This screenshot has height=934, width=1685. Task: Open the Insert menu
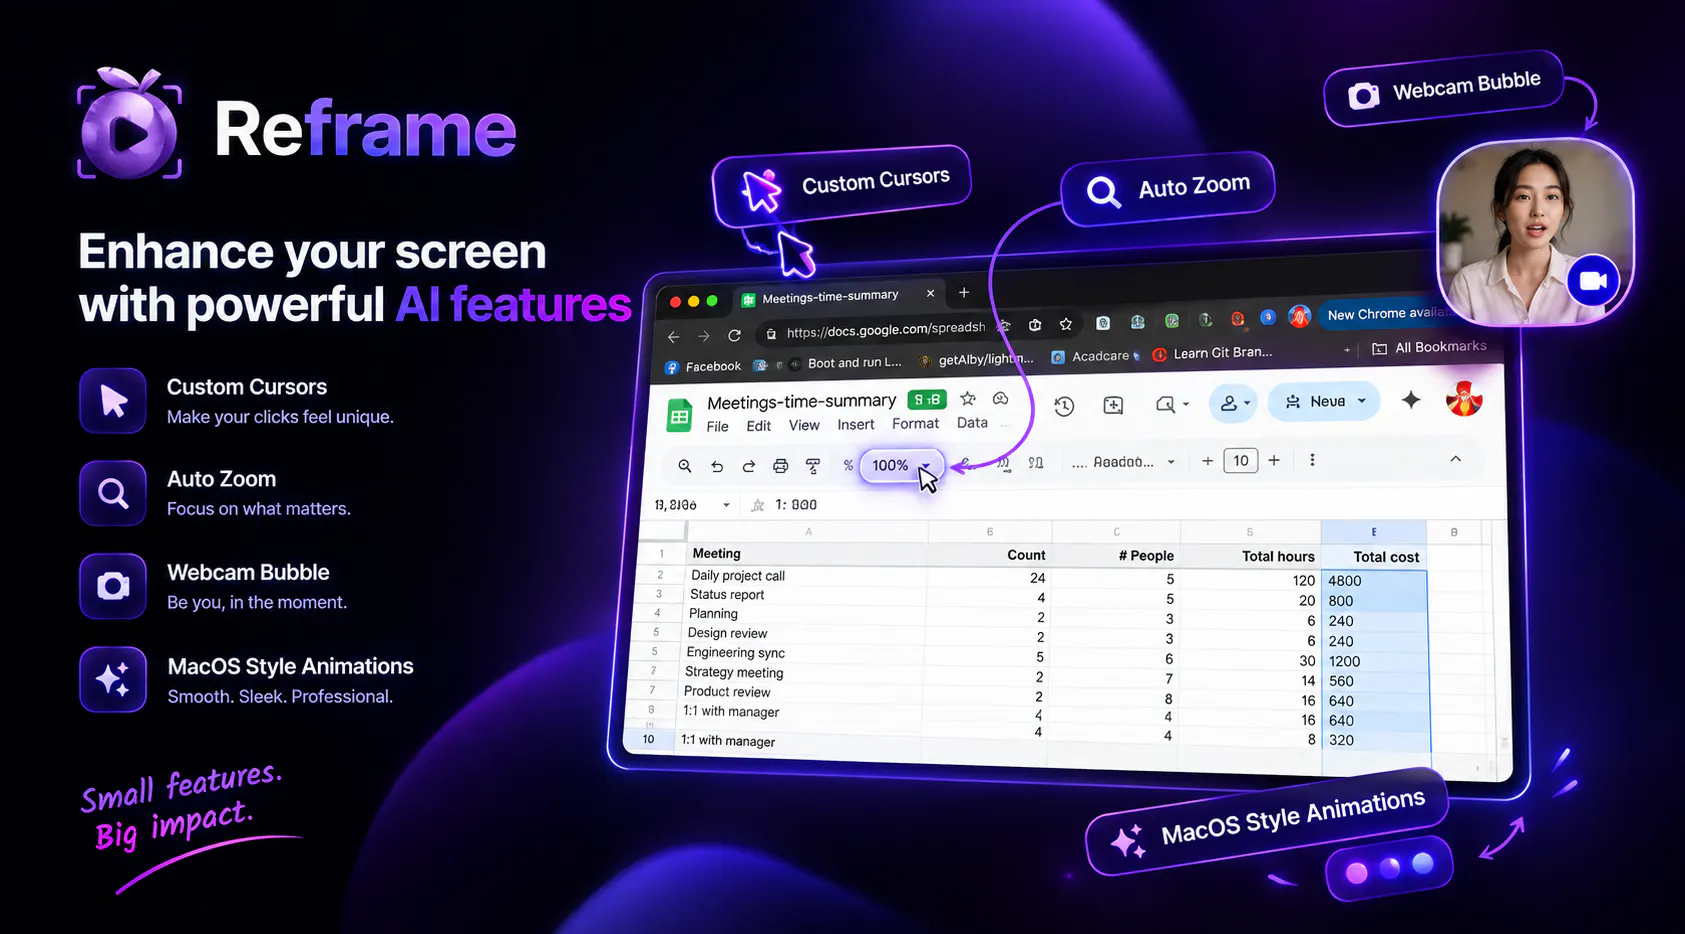tap(856, 424)
